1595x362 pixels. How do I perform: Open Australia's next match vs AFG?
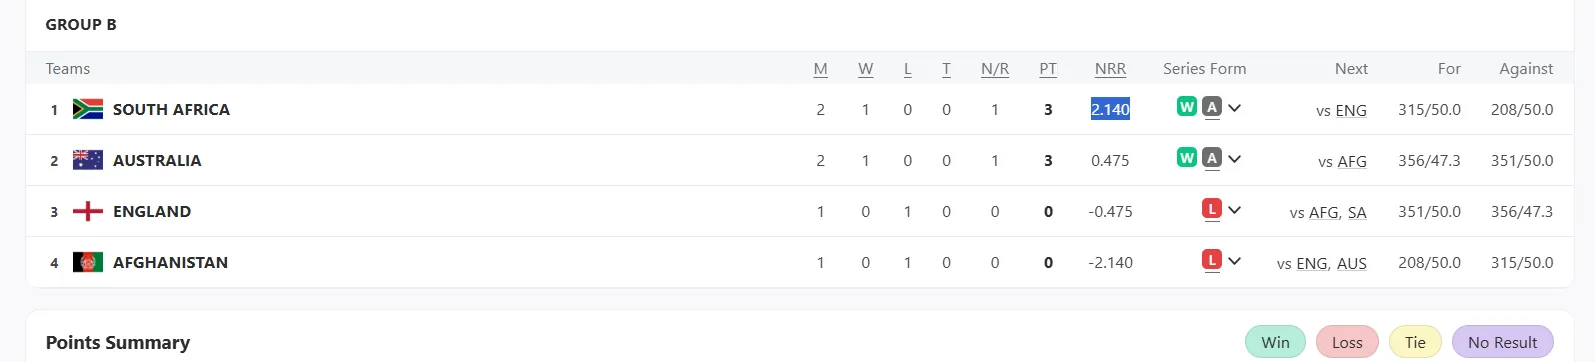pos(1342,161)
